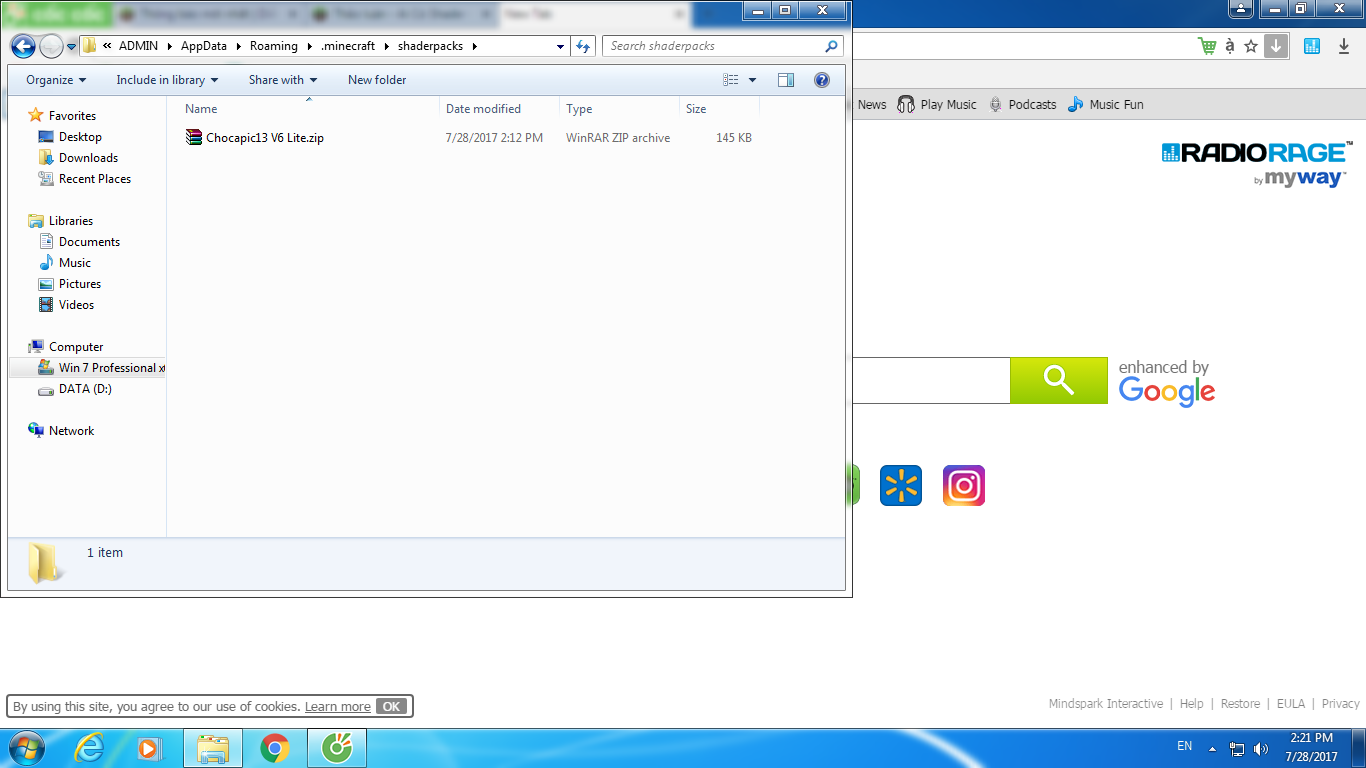Screen dimensions: 1366x768
Task: Open Recent Places in Favorites
Action: coord(95,179)
